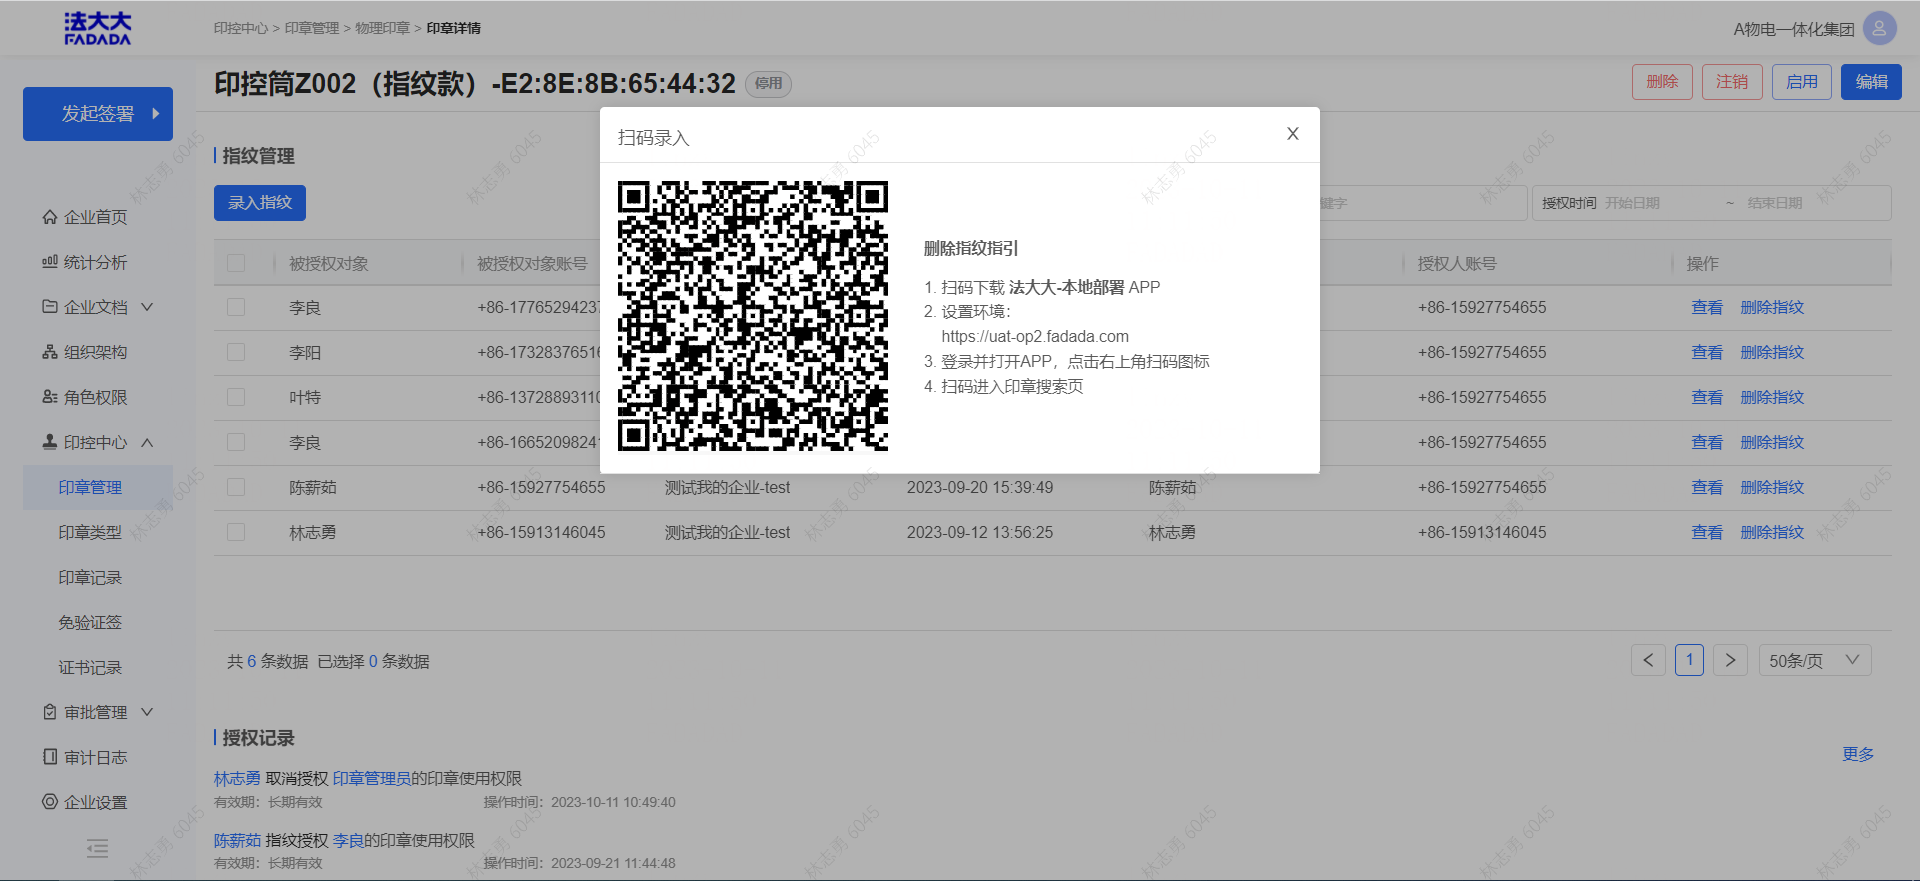Open the 印章记录 menu item
The image size is (1920, 881).
90,577
